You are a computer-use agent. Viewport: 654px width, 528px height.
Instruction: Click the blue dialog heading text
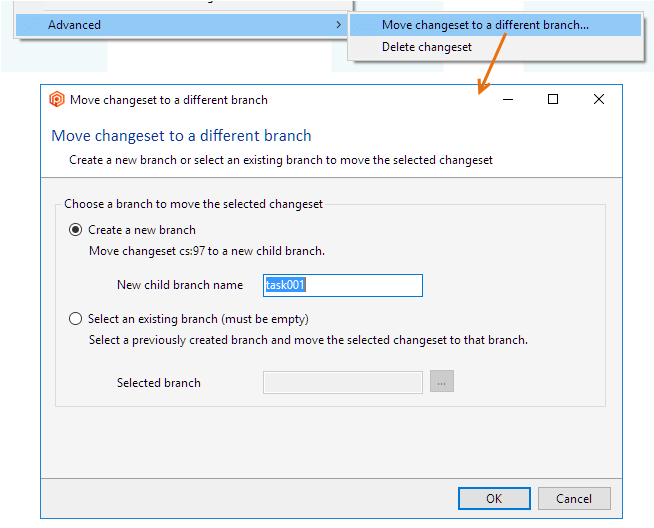click(x=181, y=136)
